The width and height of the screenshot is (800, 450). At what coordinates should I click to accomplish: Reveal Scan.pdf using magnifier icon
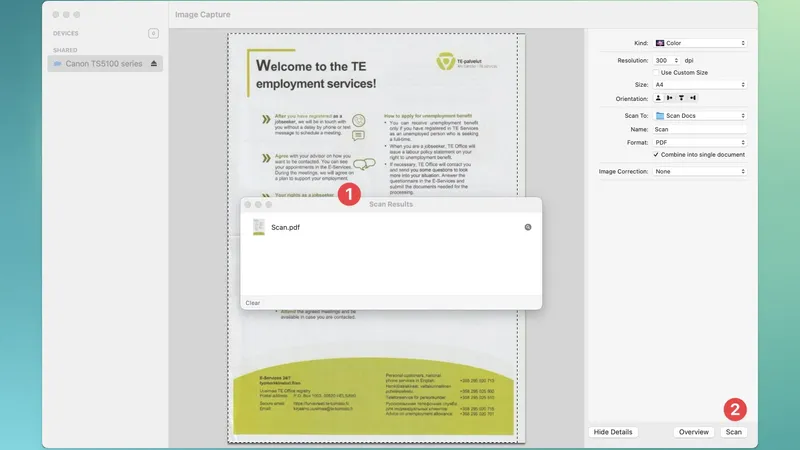point(528,227)
